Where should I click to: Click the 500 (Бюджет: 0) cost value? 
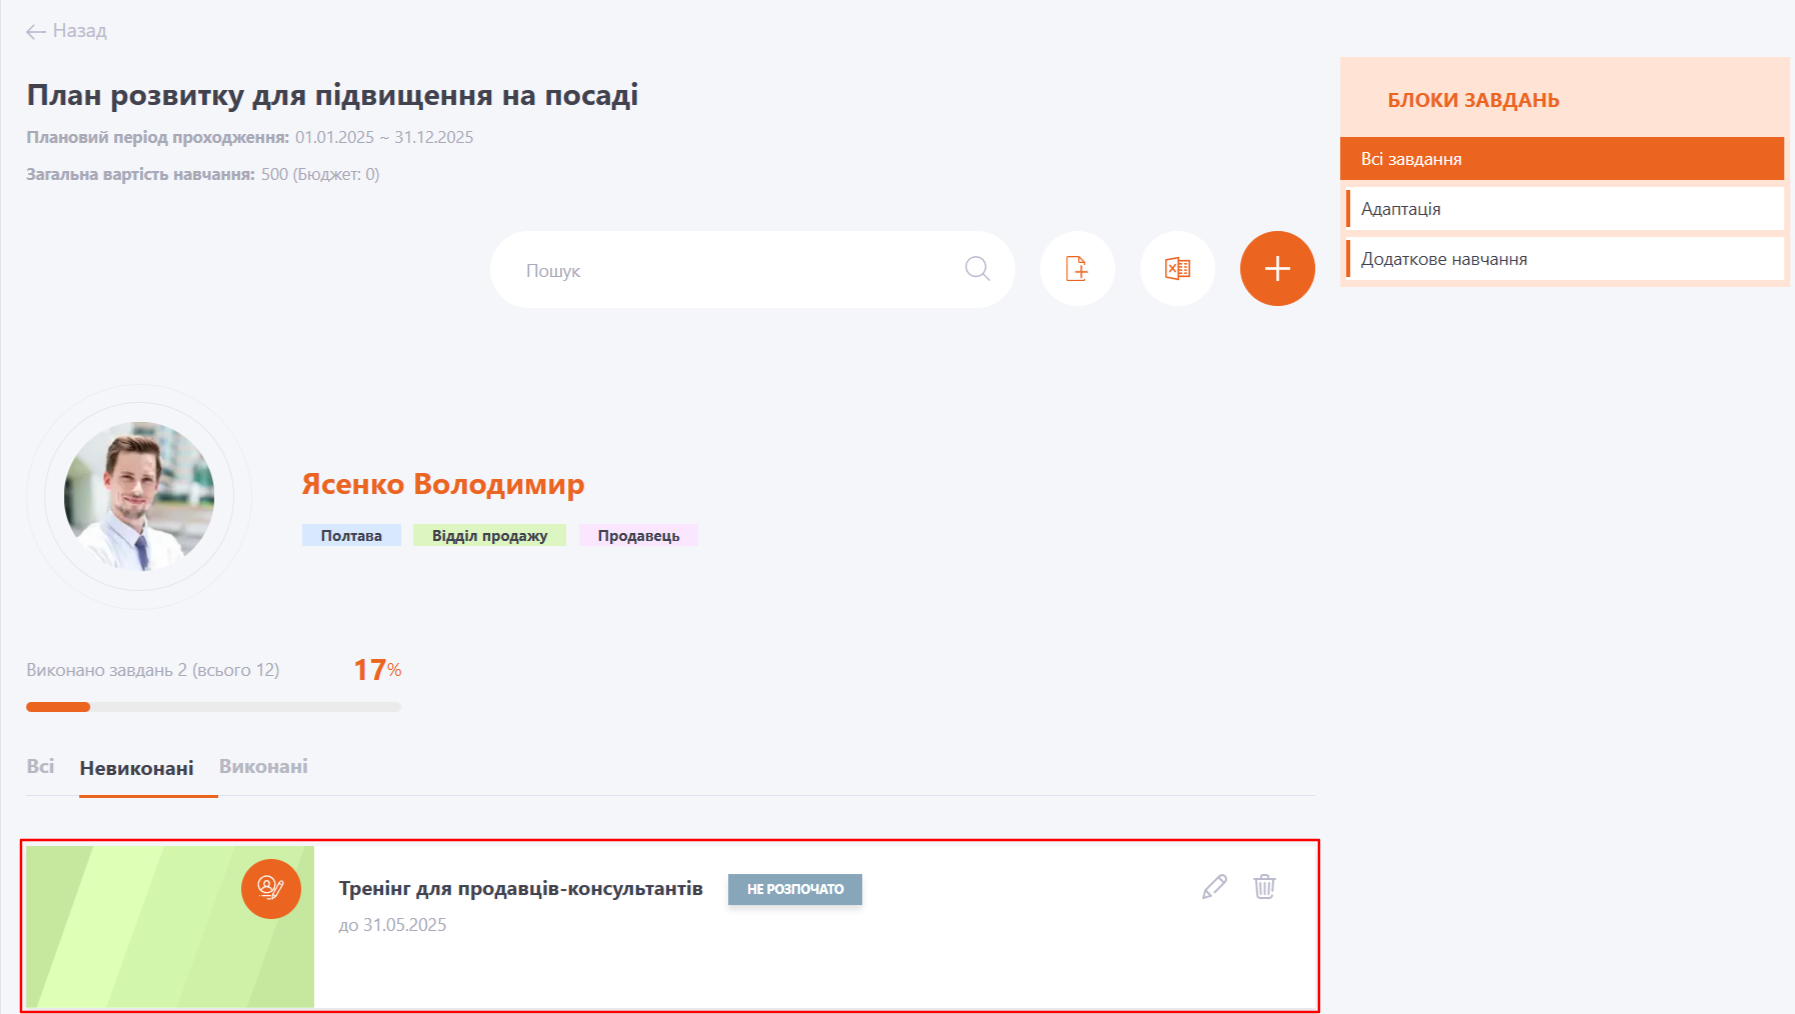tap(320, 174)
